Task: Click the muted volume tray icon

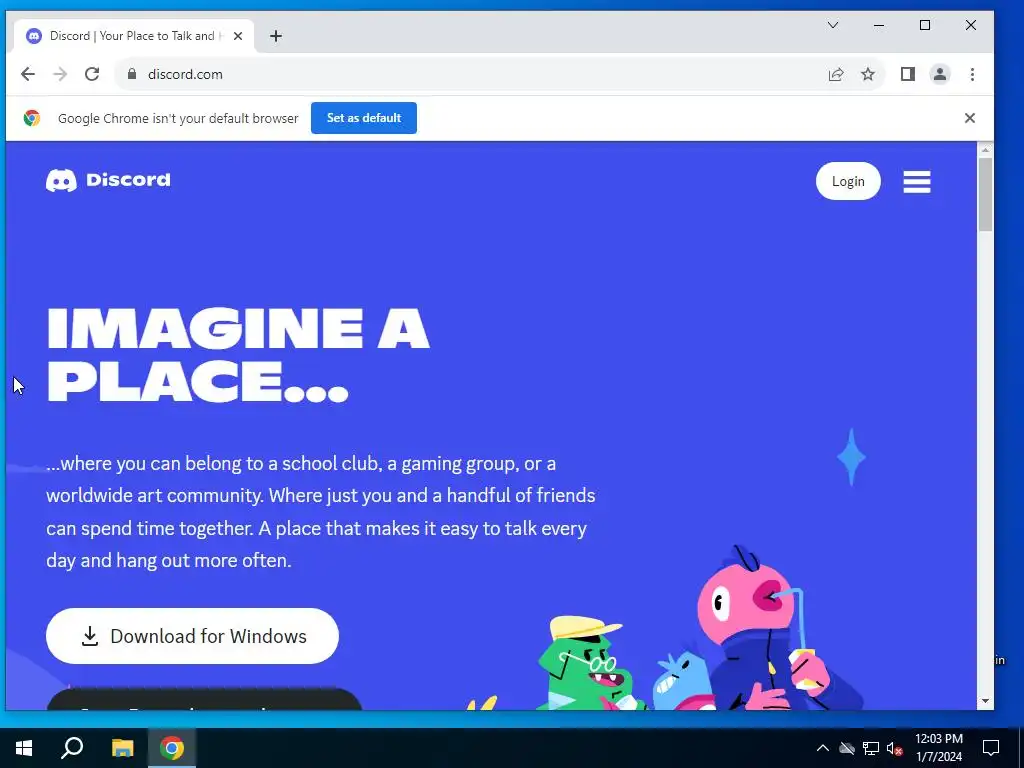Action: (895, 748)
